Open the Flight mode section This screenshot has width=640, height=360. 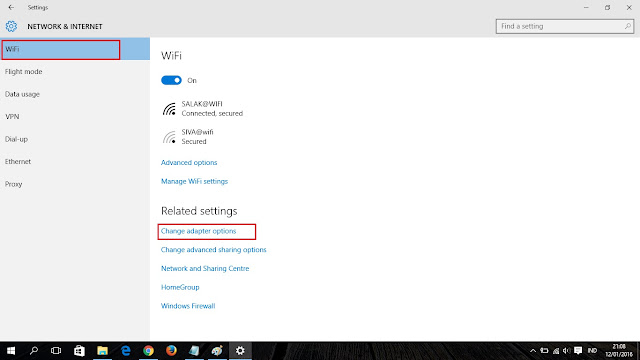(x=23, y=72)
